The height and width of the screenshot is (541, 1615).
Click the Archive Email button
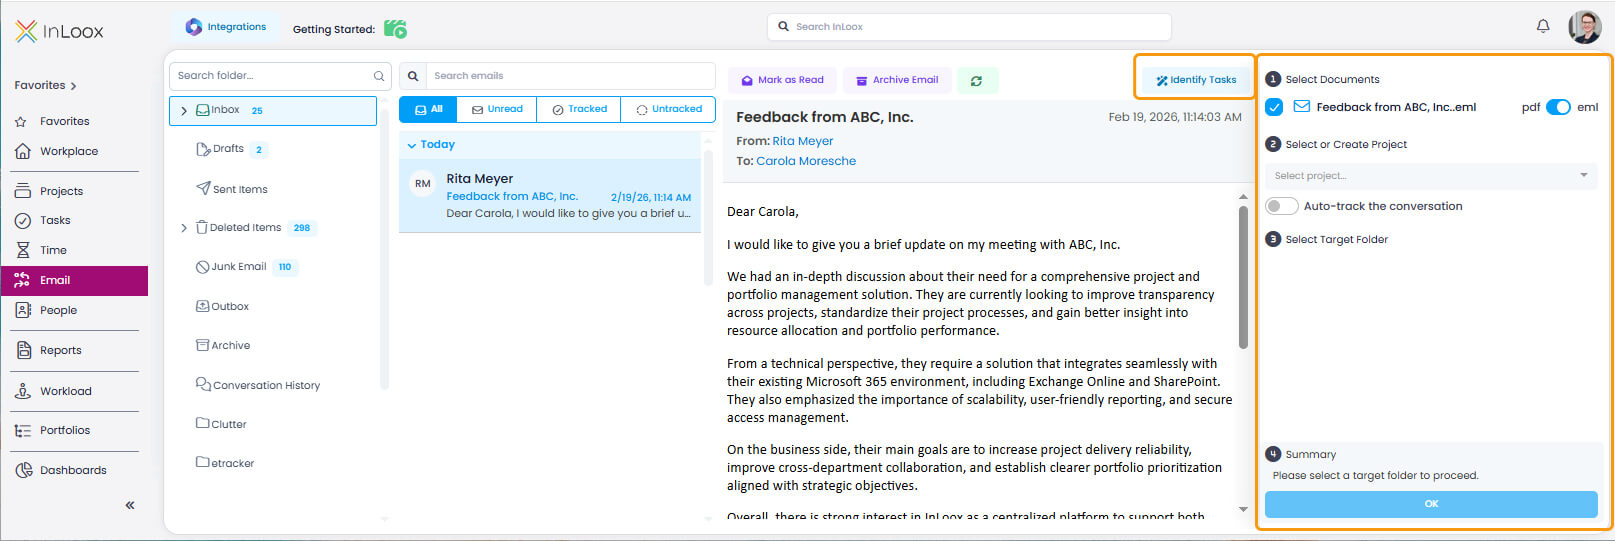[x=897, y=80]
